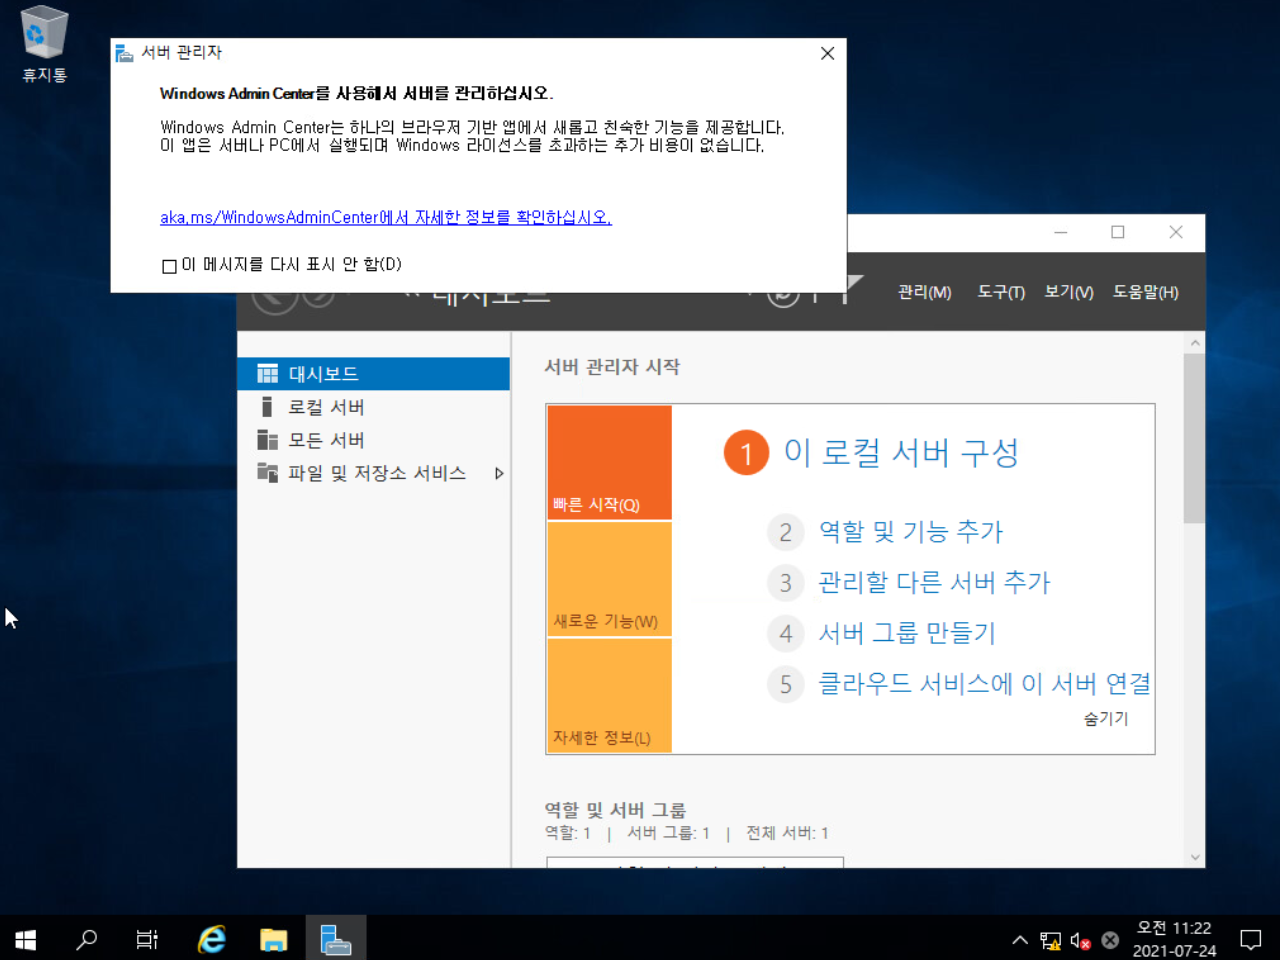This screenshot has height=960, width=1280.
Task: Click the orange step 1 circle
Action: pyautogui.click(x=746, y=453)
